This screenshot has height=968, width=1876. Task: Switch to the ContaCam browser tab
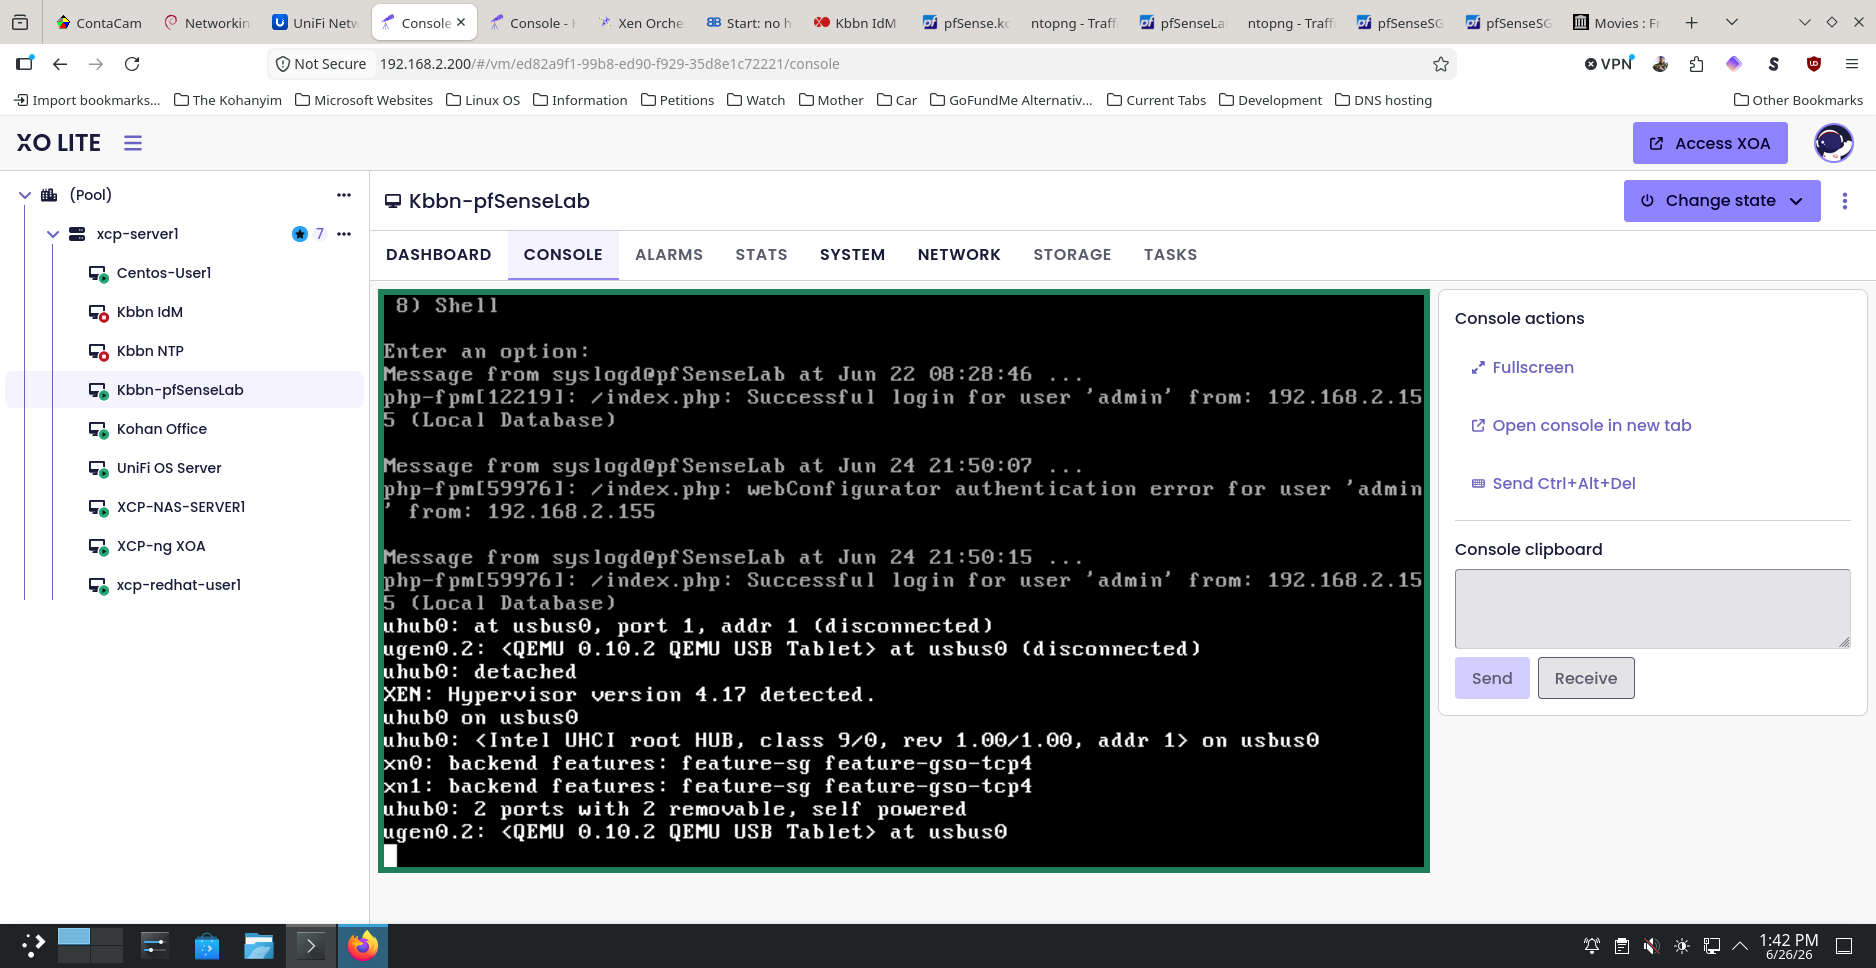[x=99, y=22]
